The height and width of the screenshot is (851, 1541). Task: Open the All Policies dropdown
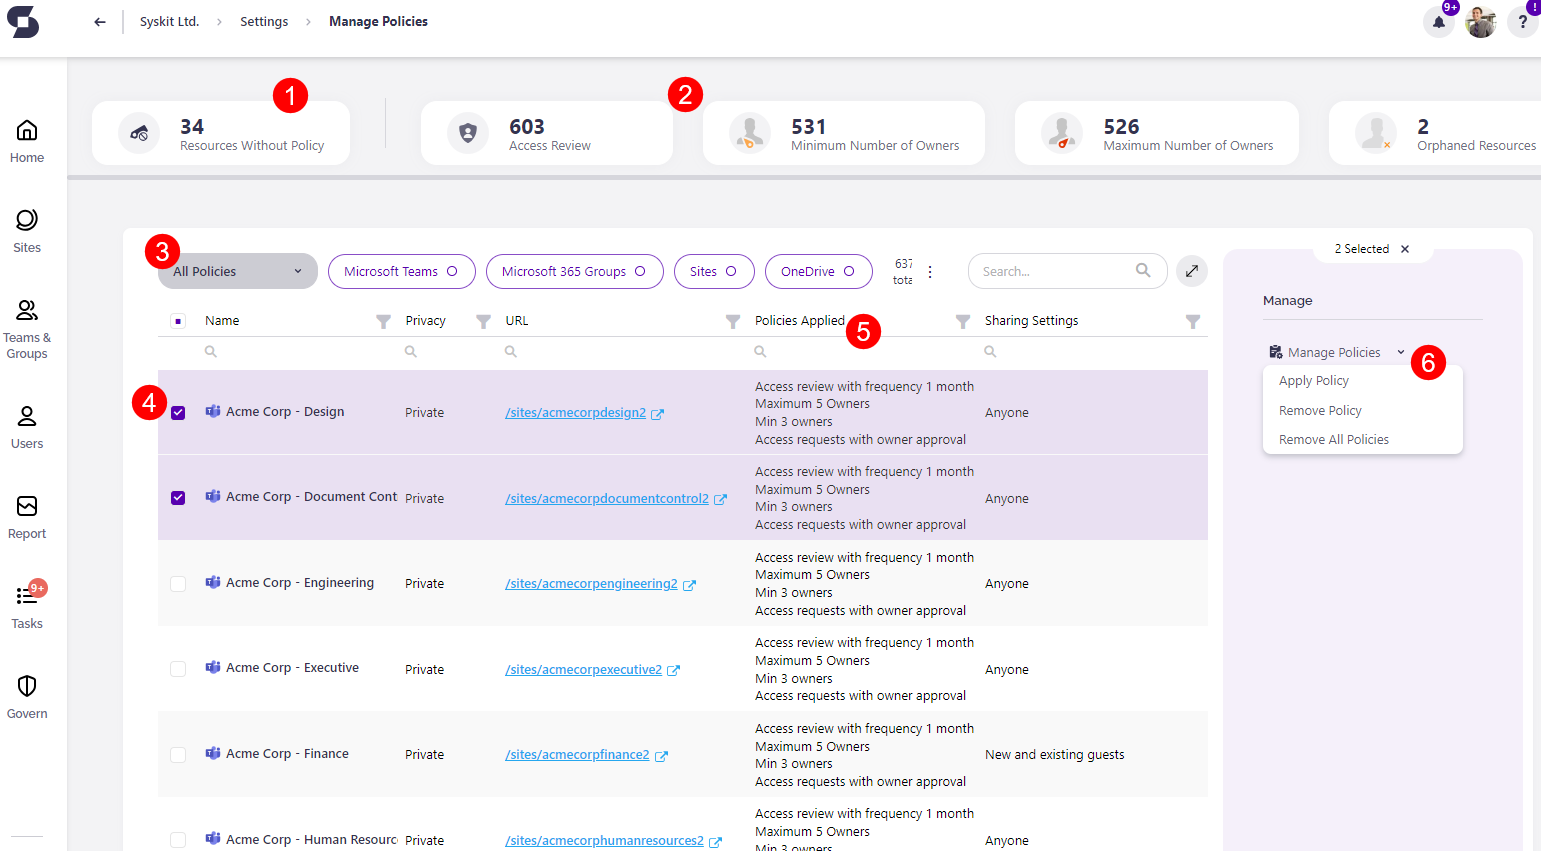coord(237,270)
